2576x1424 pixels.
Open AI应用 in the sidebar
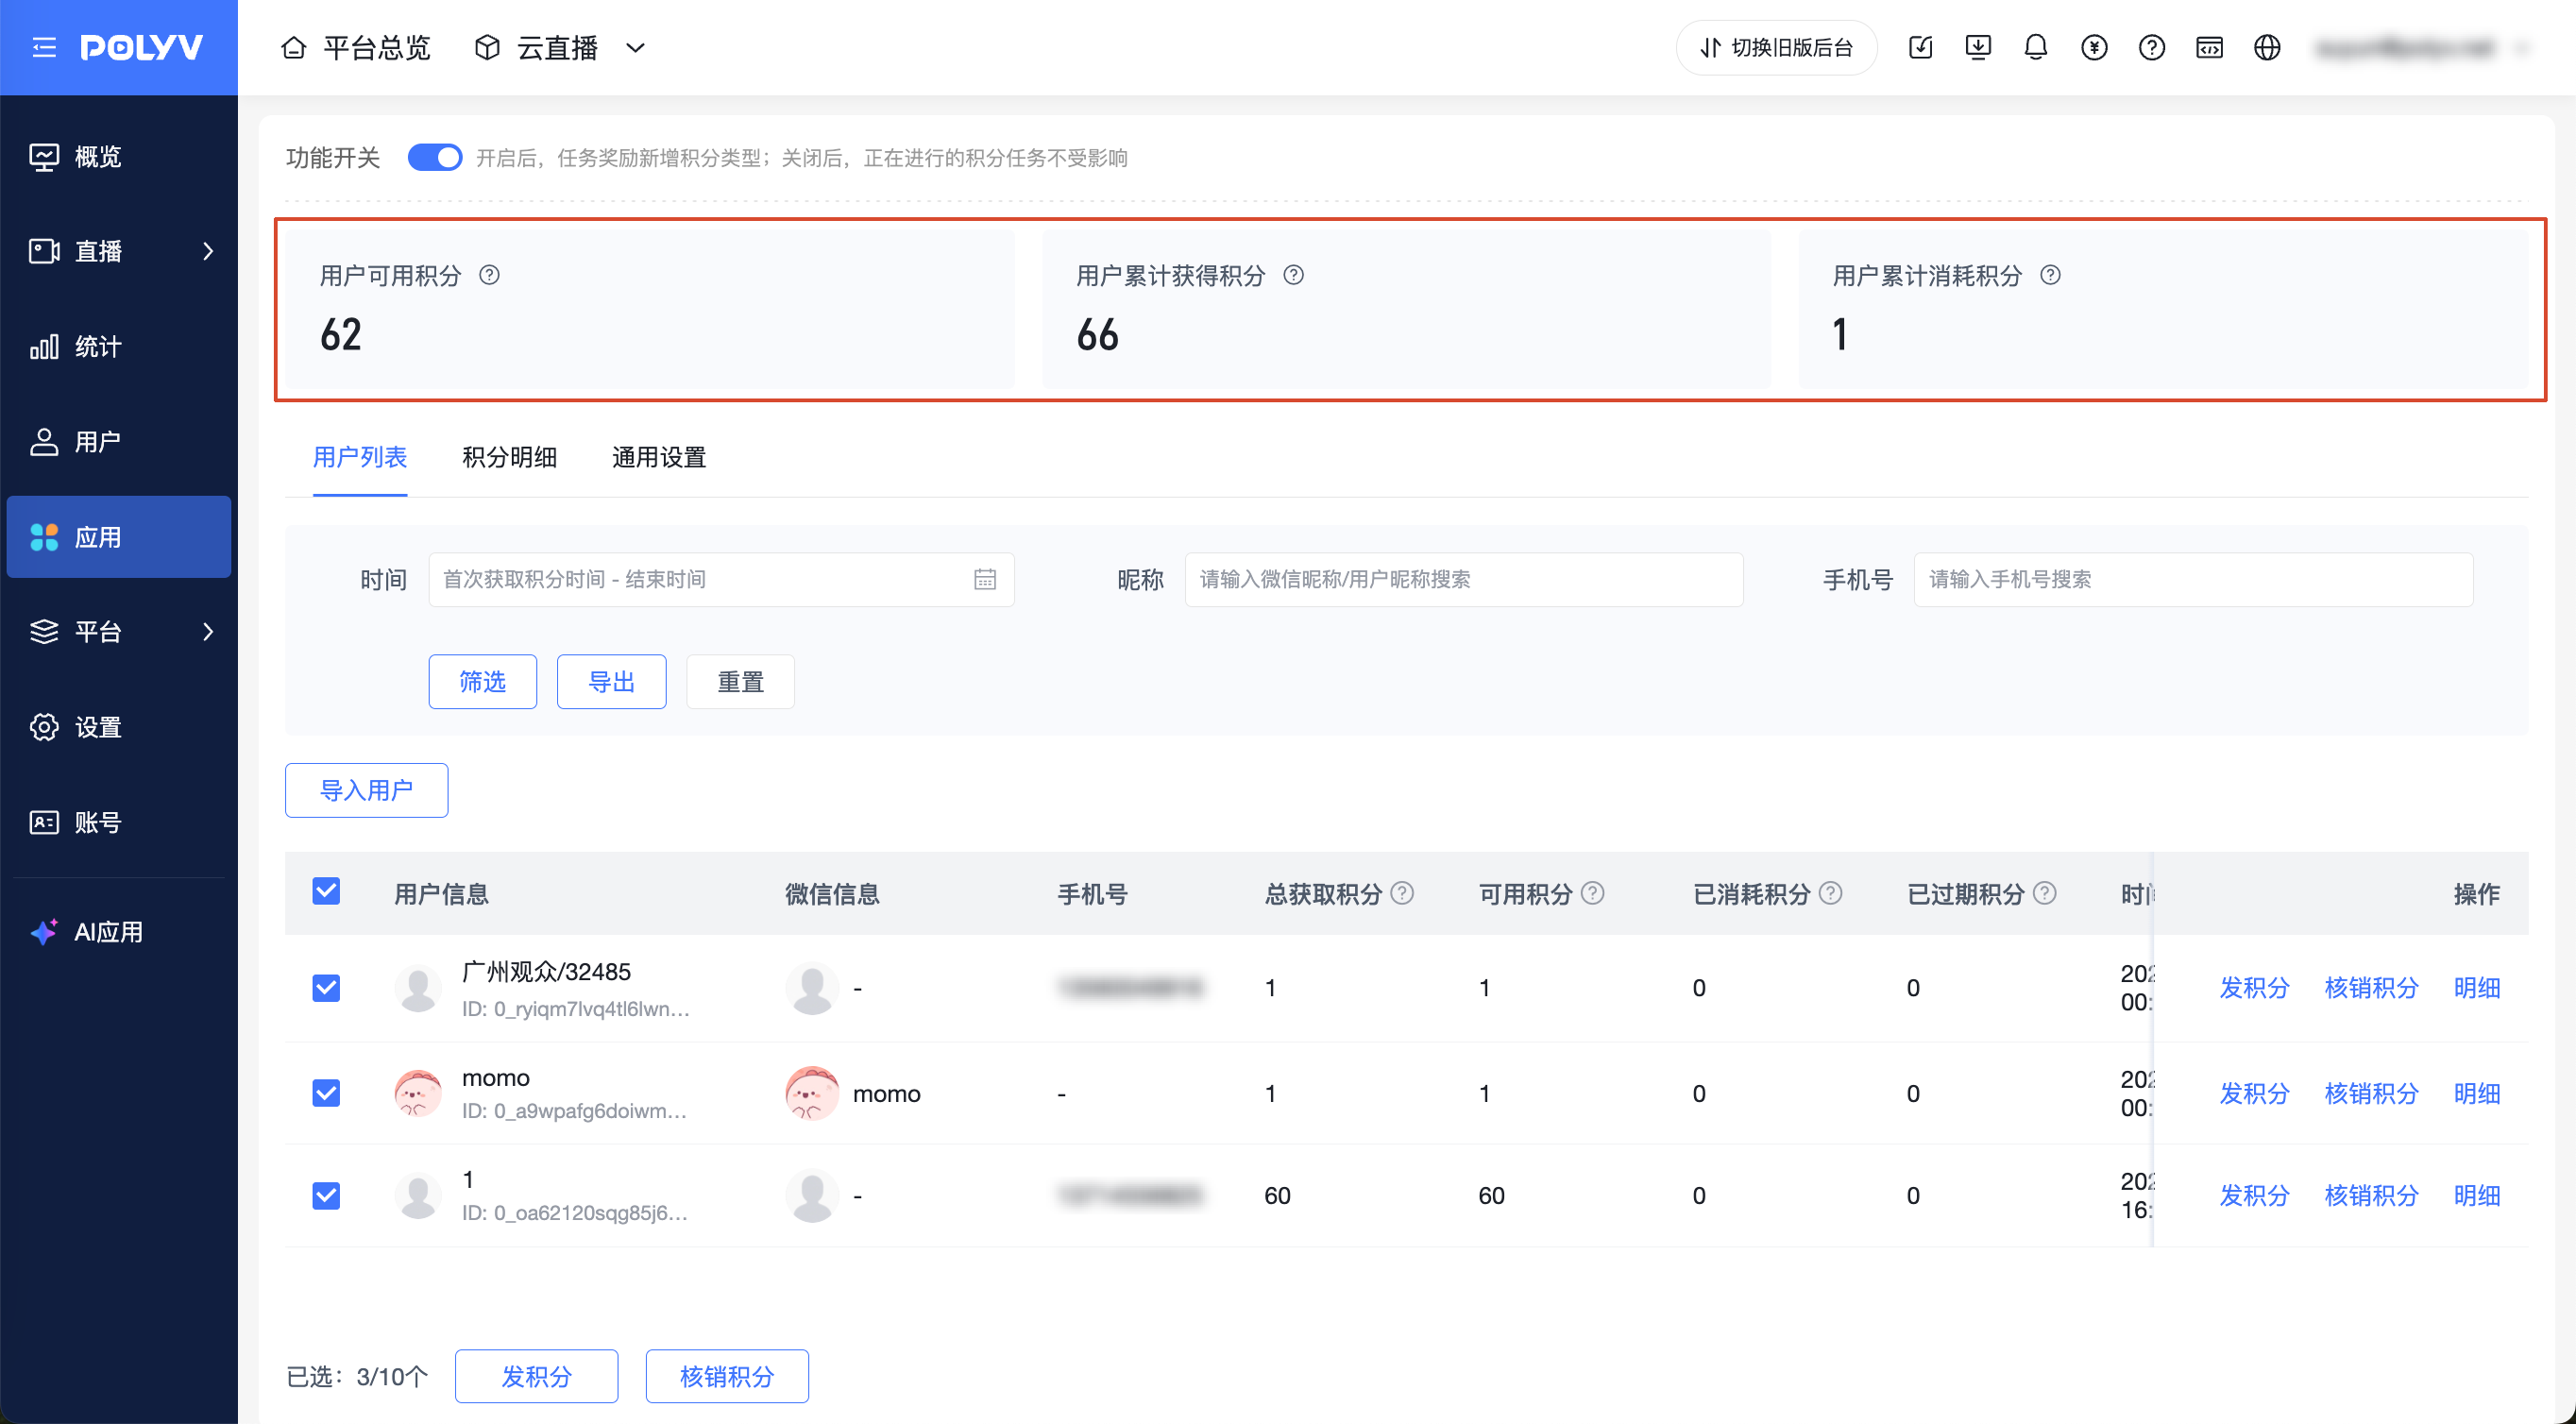[119, 932]
